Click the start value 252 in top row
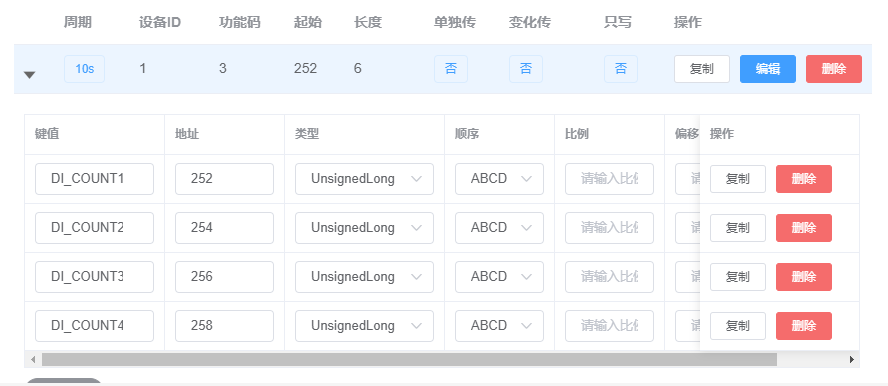888x386 pixels. pyautogui.click(x=305, y=69)
